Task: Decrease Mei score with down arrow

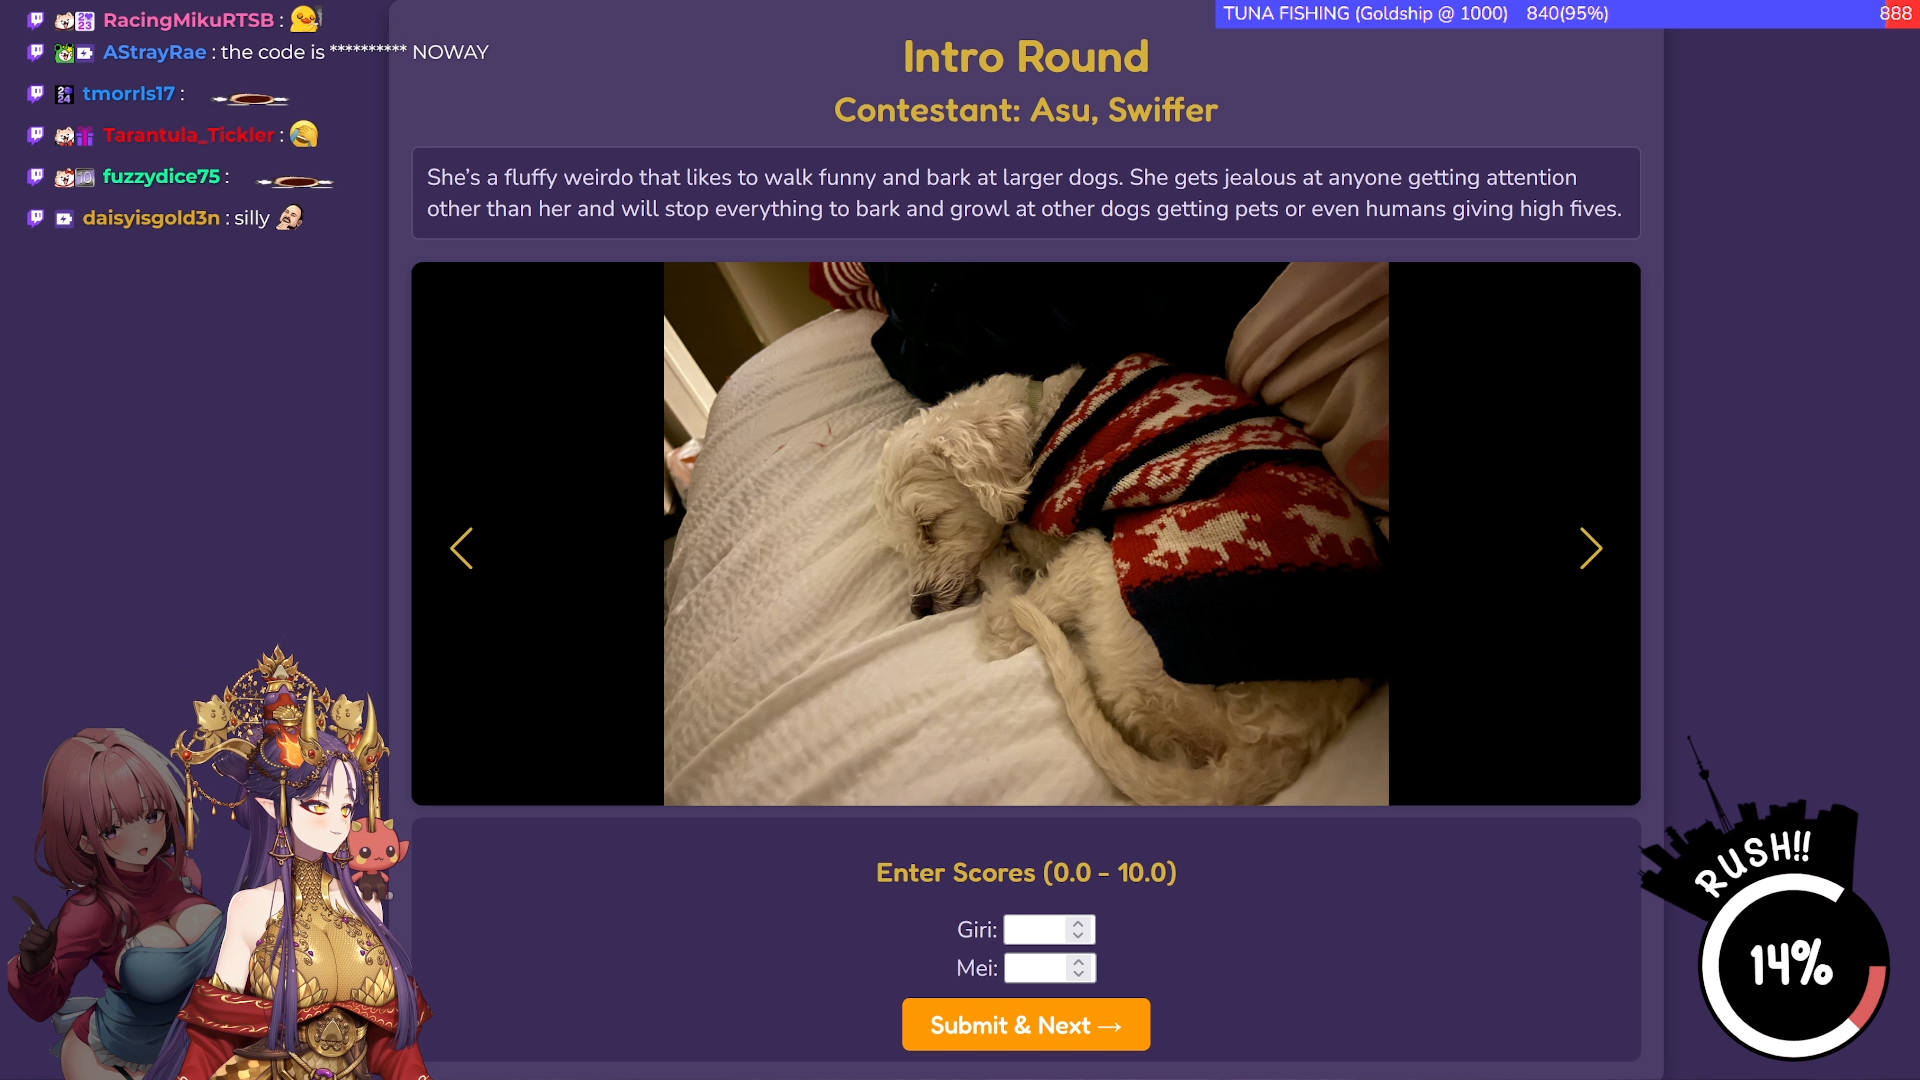Action: pyautogui.click(x=1078, y=974)
